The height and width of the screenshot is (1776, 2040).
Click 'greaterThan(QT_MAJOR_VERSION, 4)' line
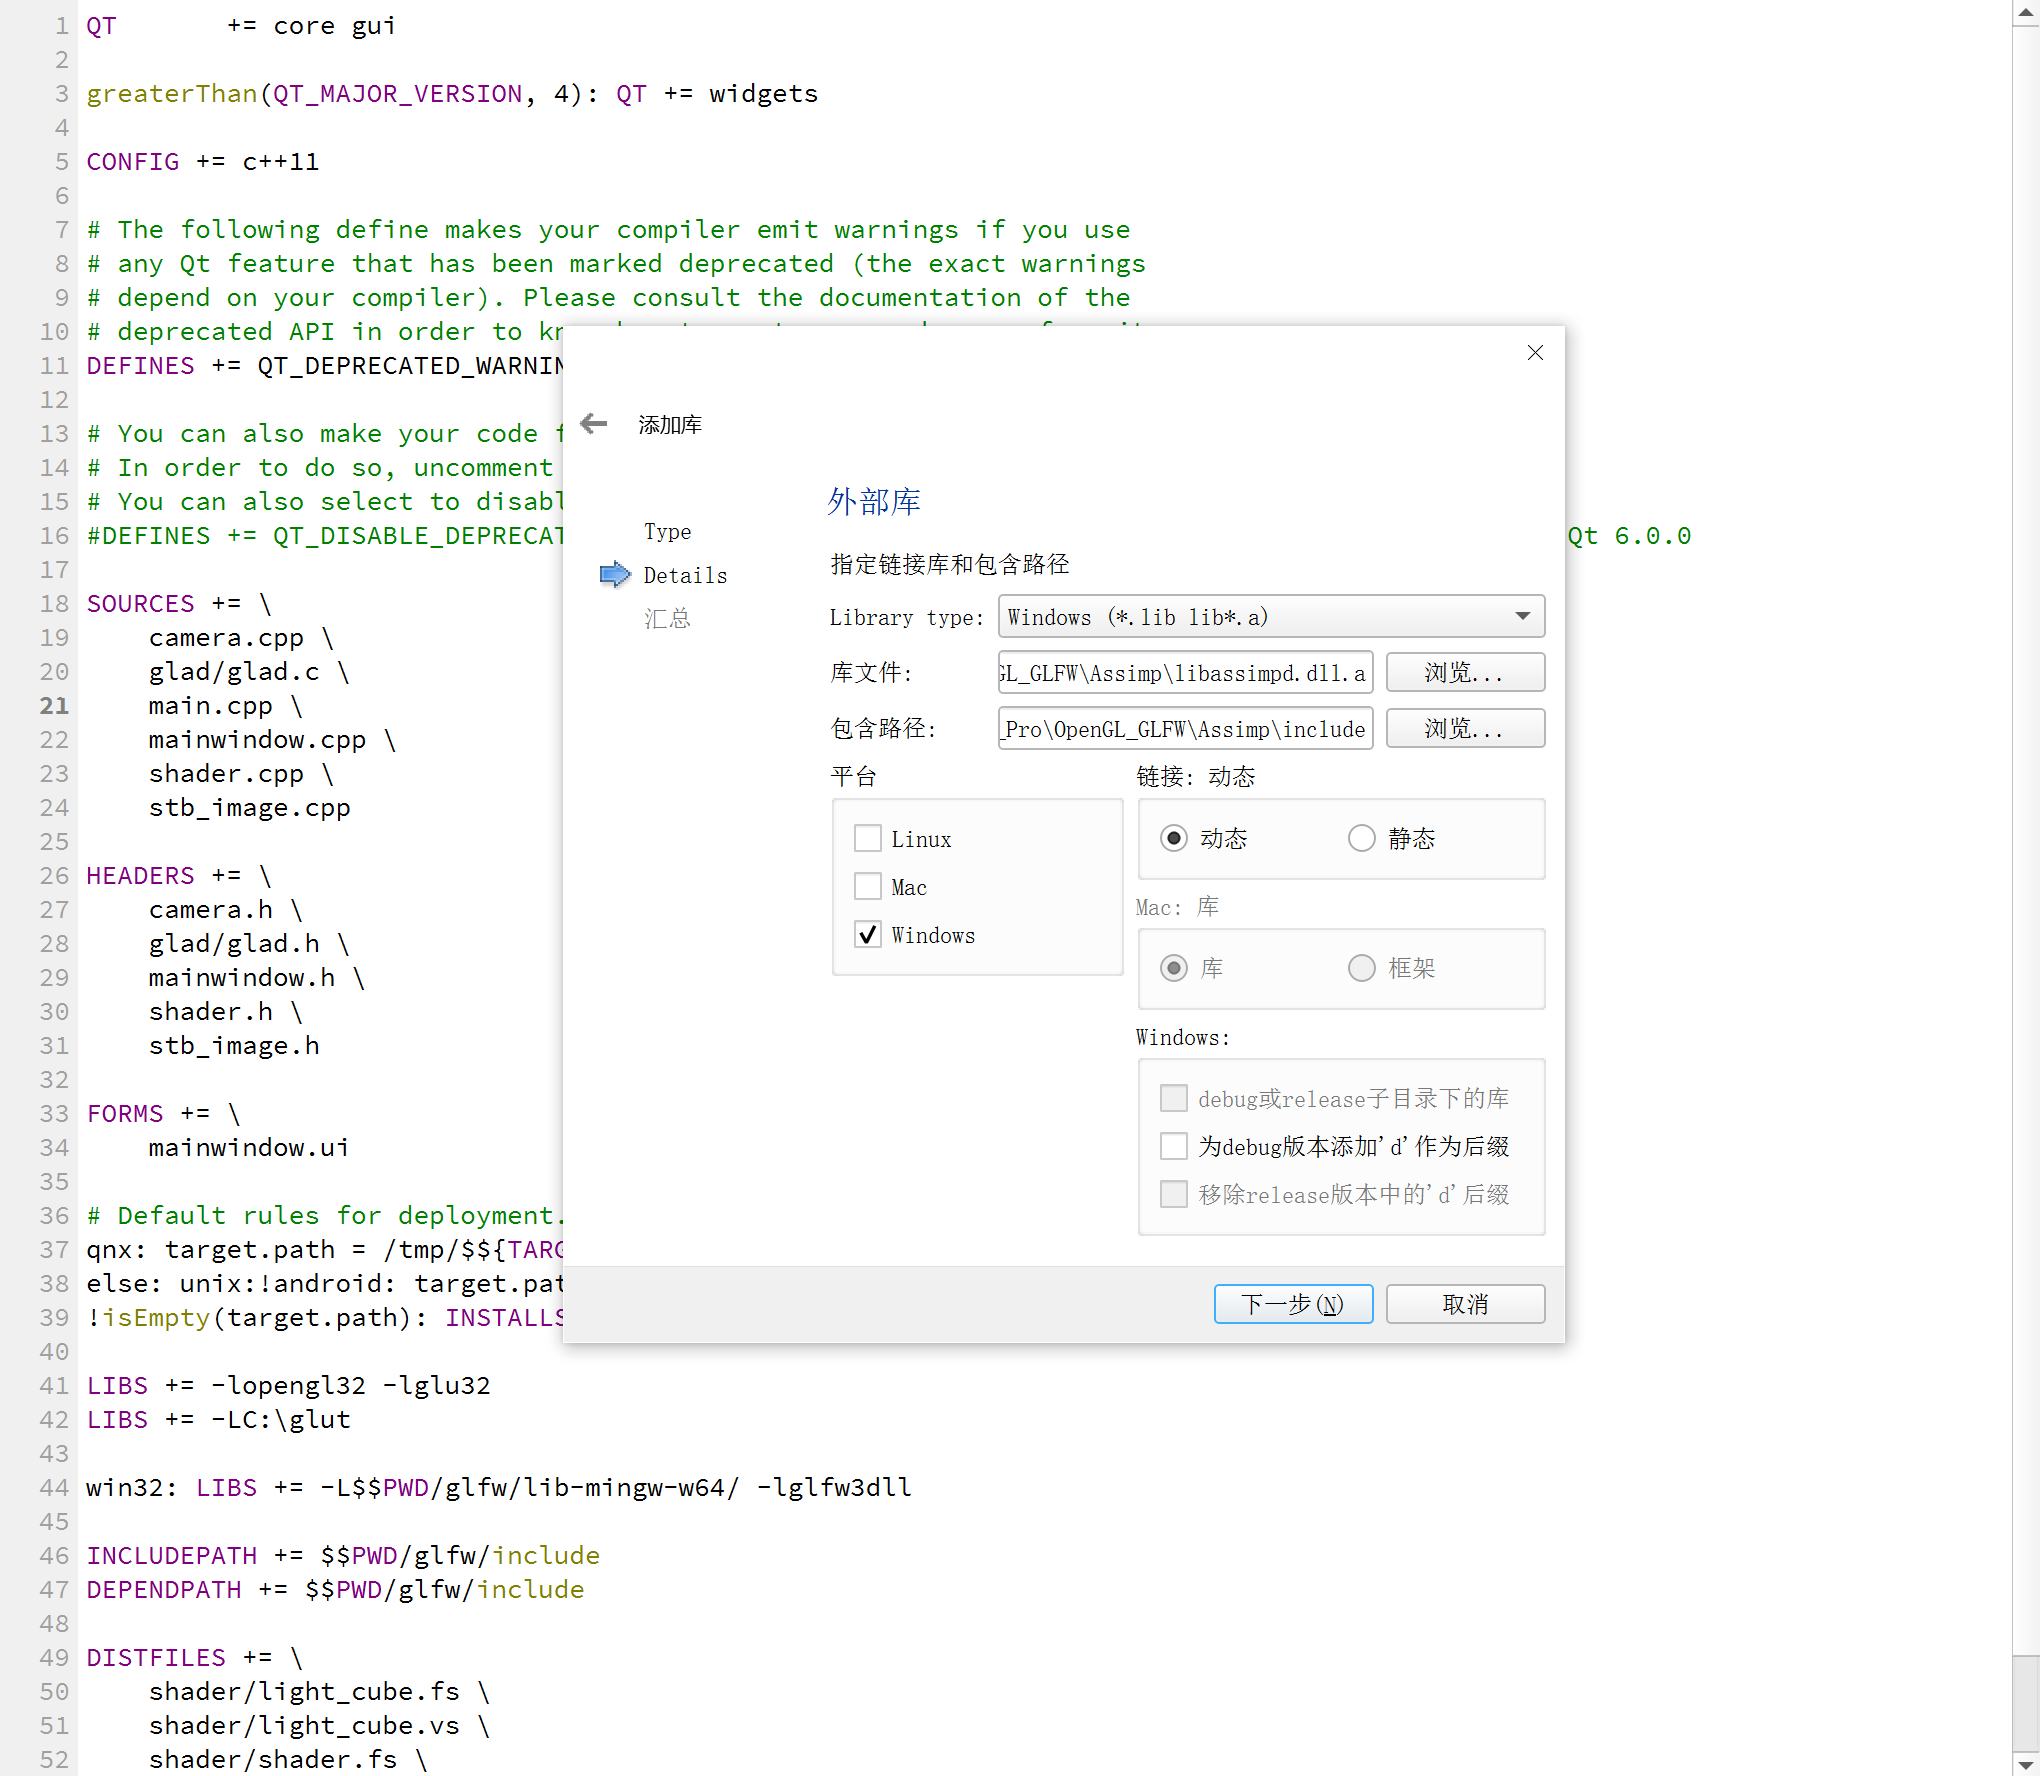pos(452,93)
